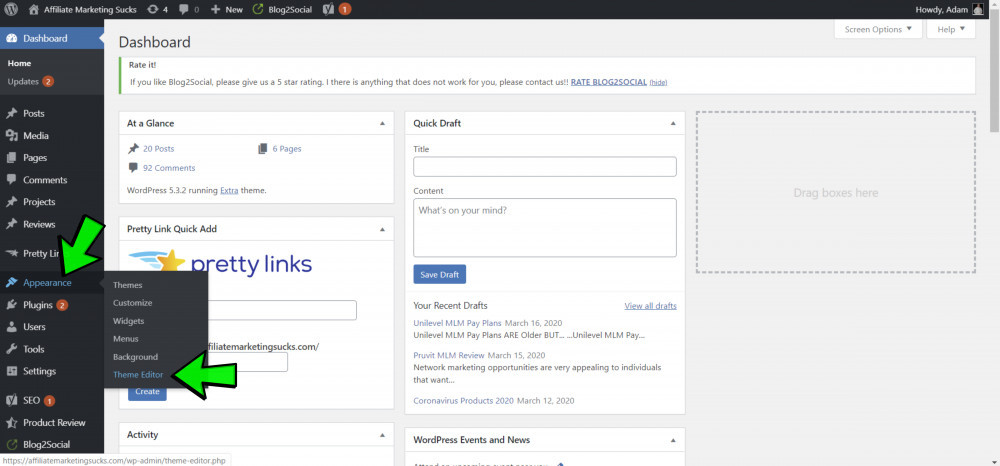Click the Create pretty link button
This screenshot has height=466, width=1000.
[x=147, y=391]
